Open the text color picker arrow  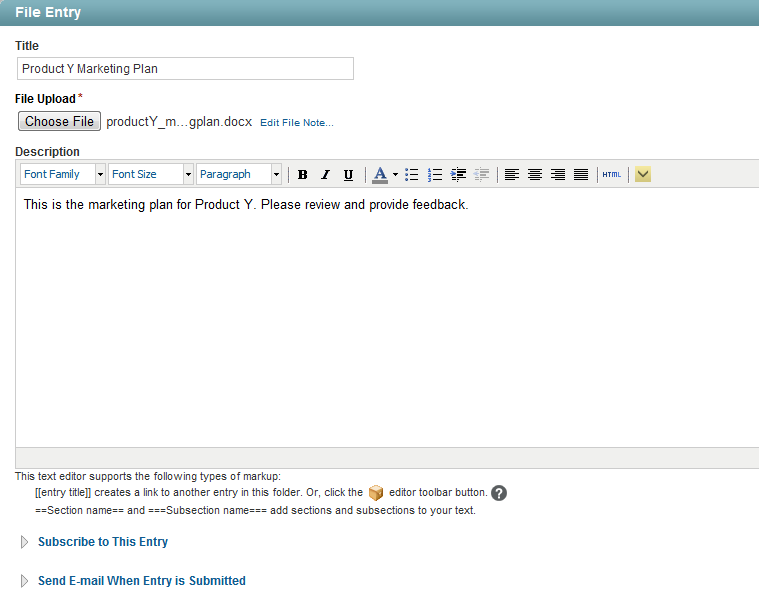coord(395,175)
